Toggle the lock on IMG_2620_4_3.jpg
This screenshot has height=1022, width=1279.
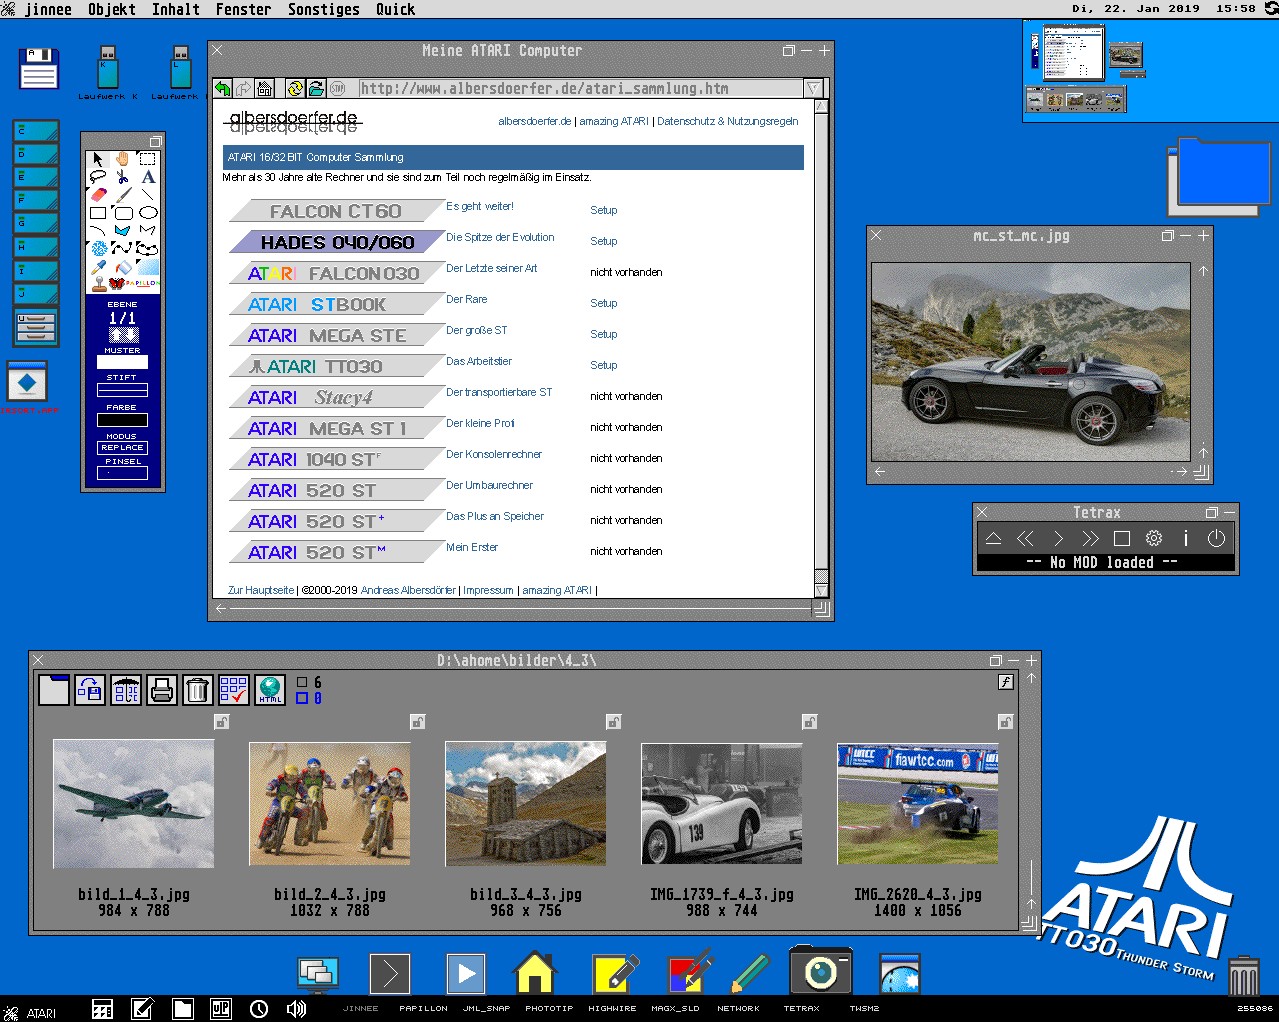[1006, 722]
